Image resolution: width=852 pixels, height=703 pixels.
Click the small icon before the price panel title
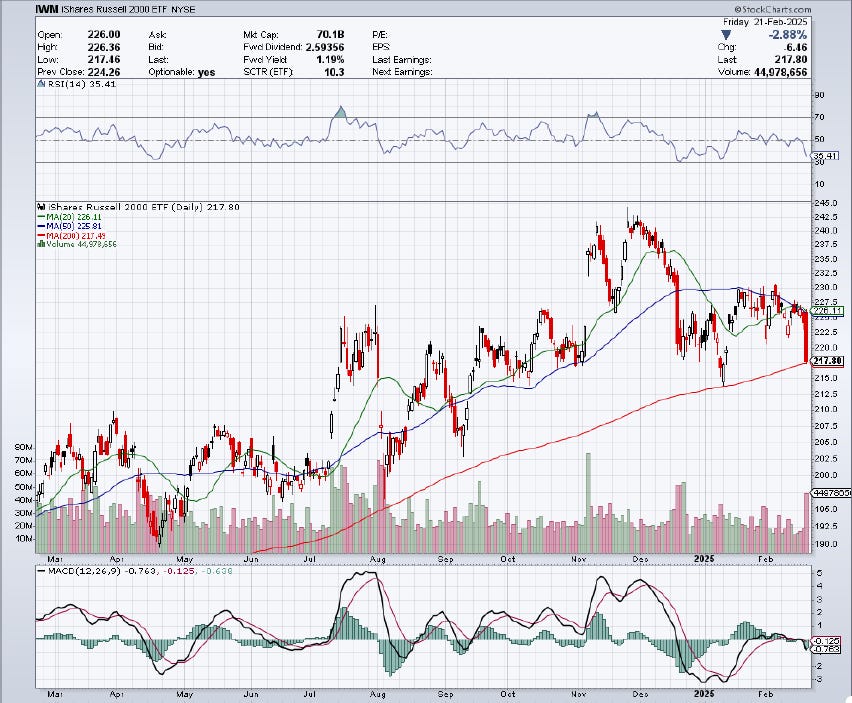click(x=41, y=207)
